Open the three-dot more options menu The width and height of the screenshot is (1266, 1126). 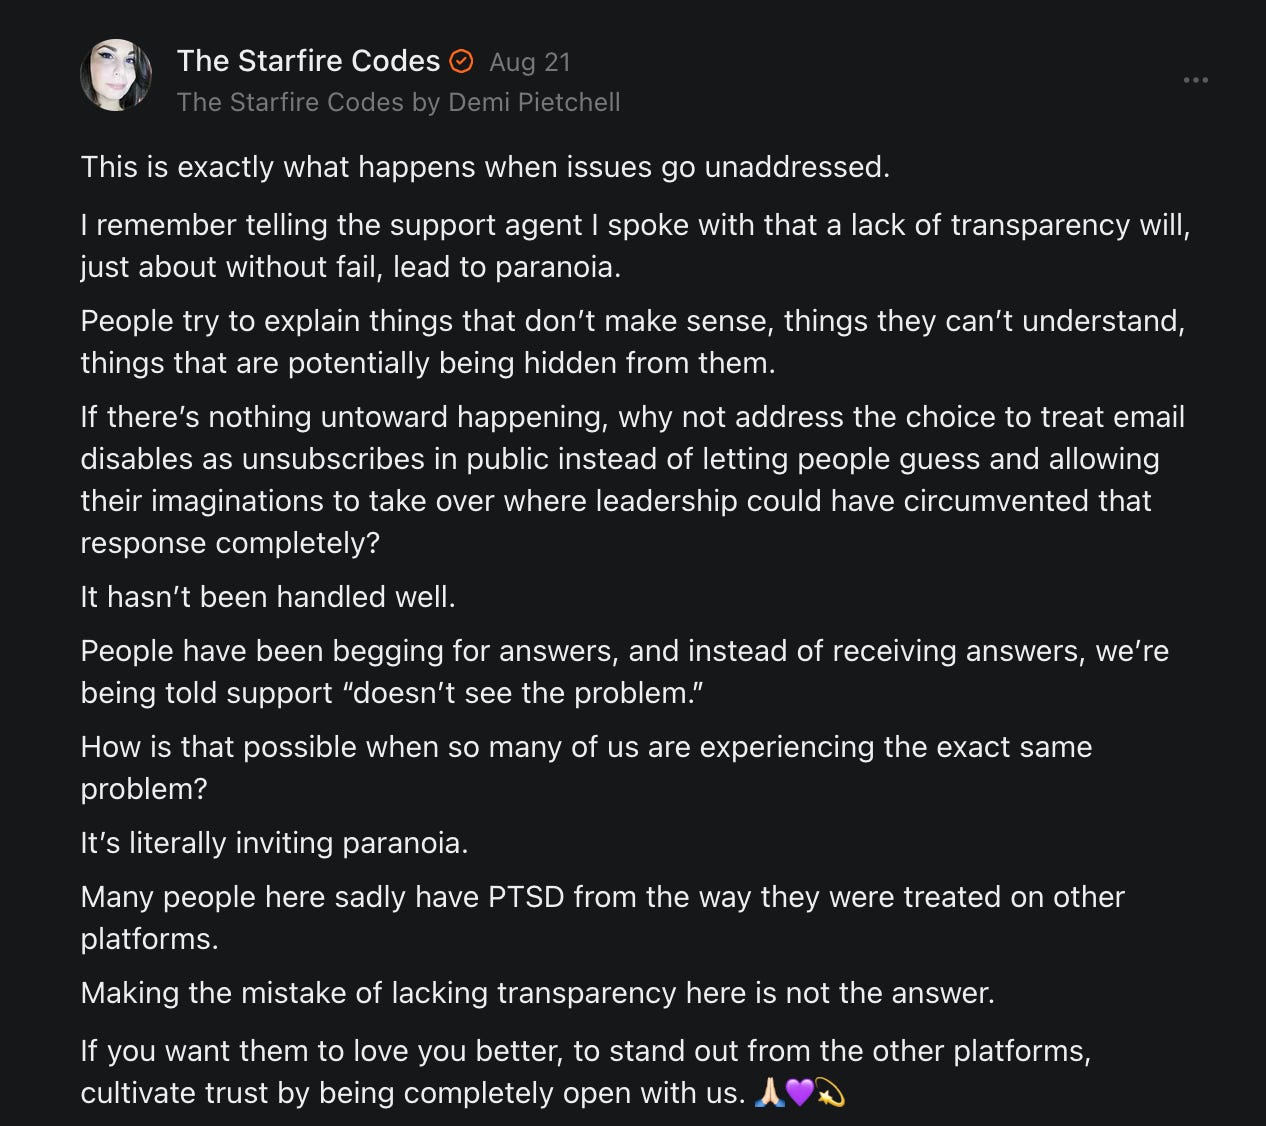[1195, 80]
